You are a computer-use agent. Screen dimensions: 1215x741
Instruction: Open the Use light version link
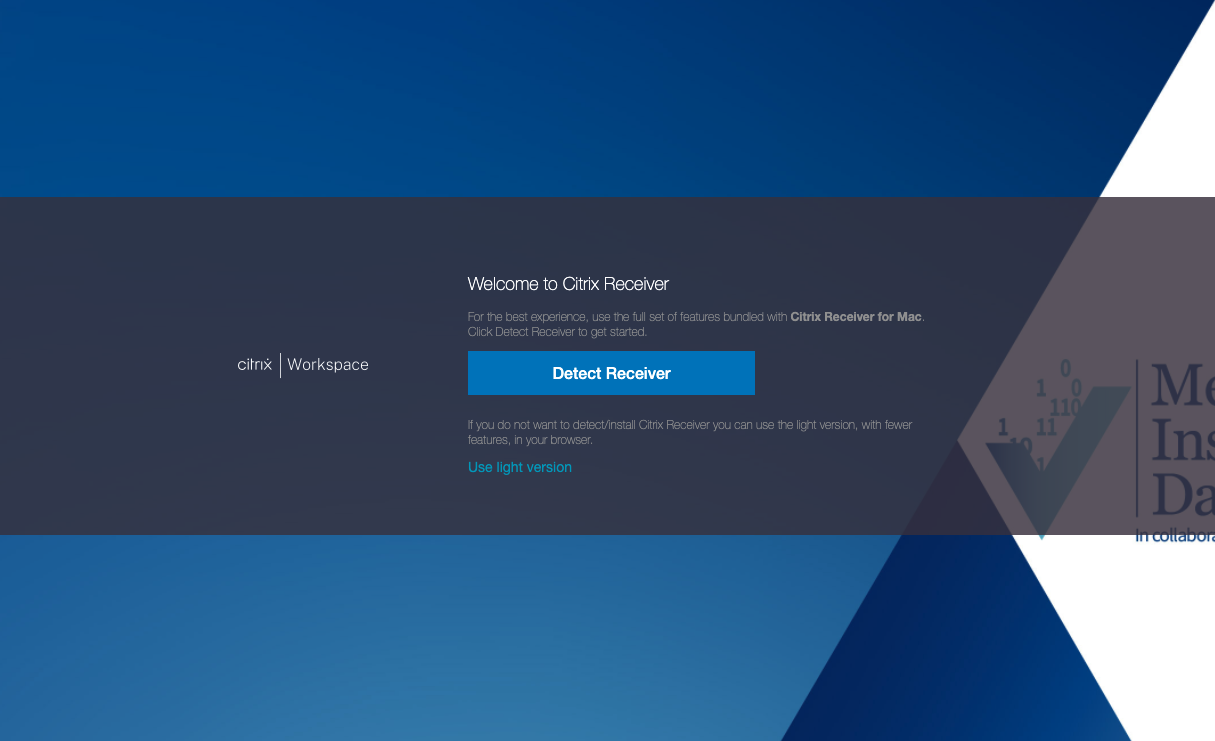point(519,467)
